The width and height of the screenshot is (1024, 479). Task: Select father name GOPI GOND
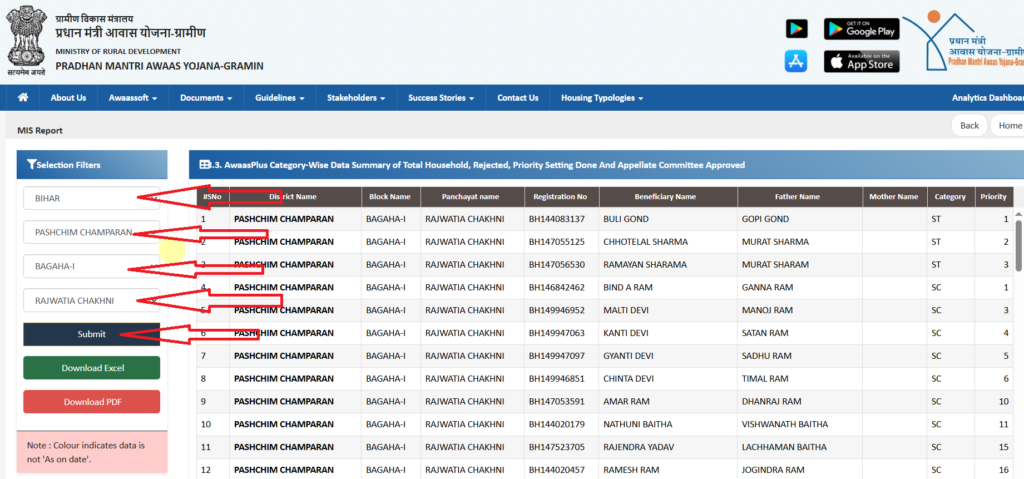765,219
